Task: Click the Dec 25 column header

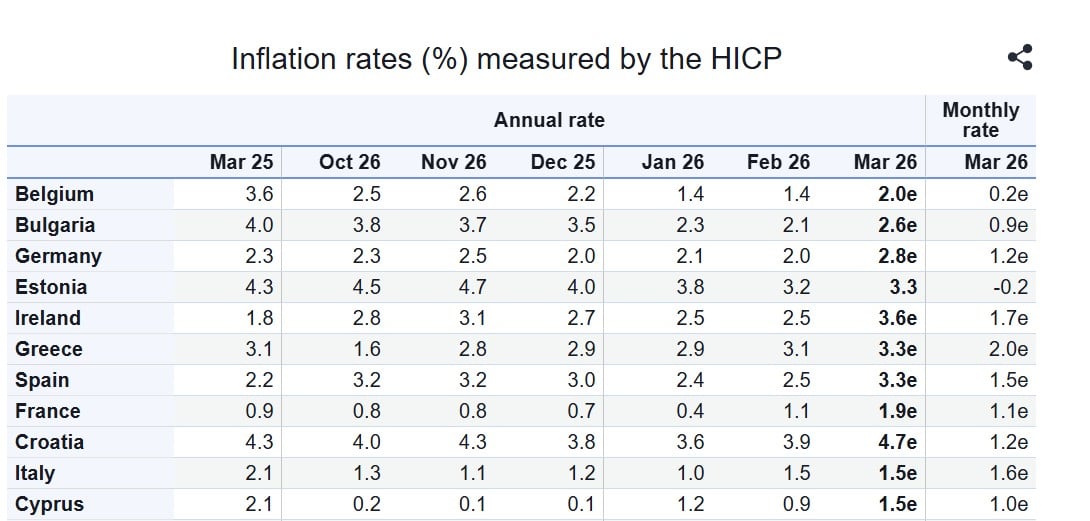Action: click(x=563, y=162)
